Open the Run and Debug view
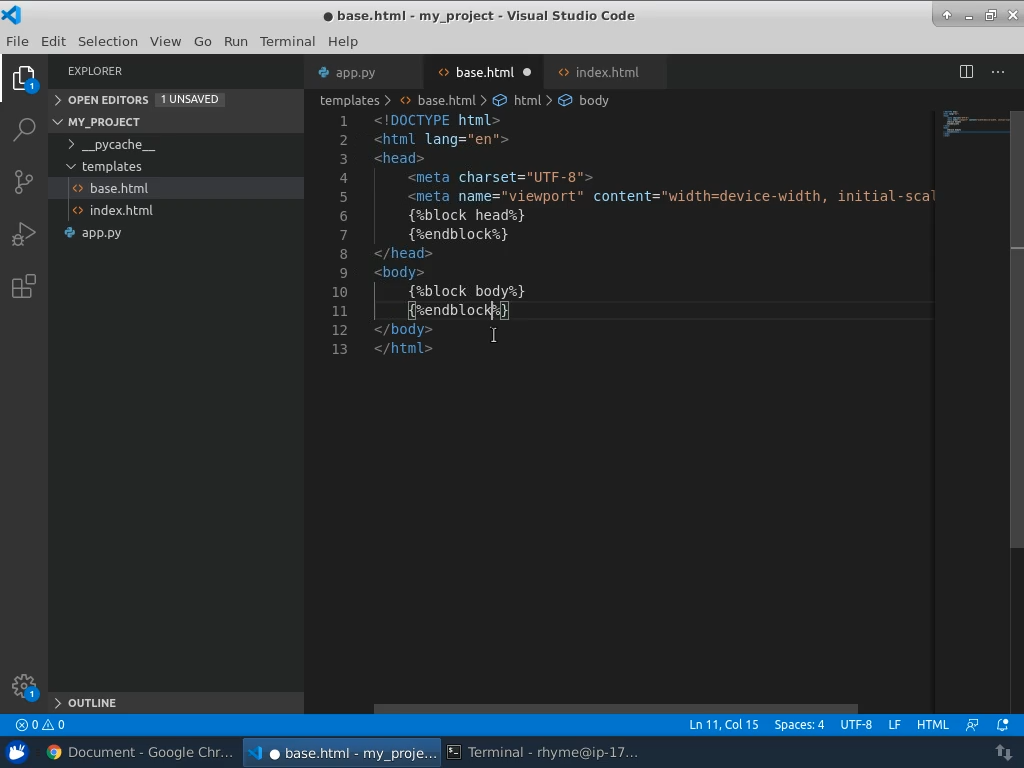Screen dimensions: 1024x768 24,235
